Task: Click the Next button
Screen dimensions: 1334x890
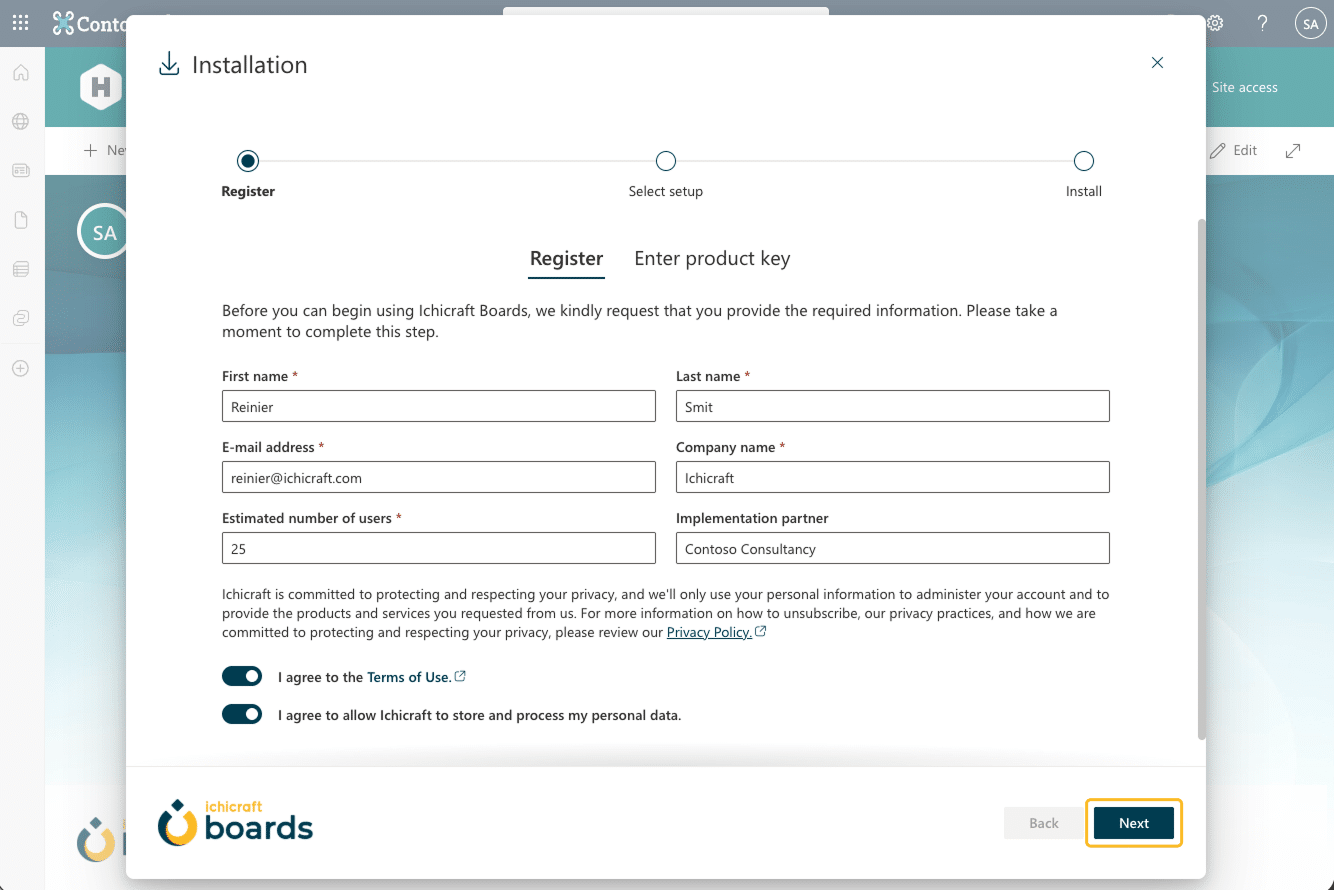Action: tap(1133, 823)
